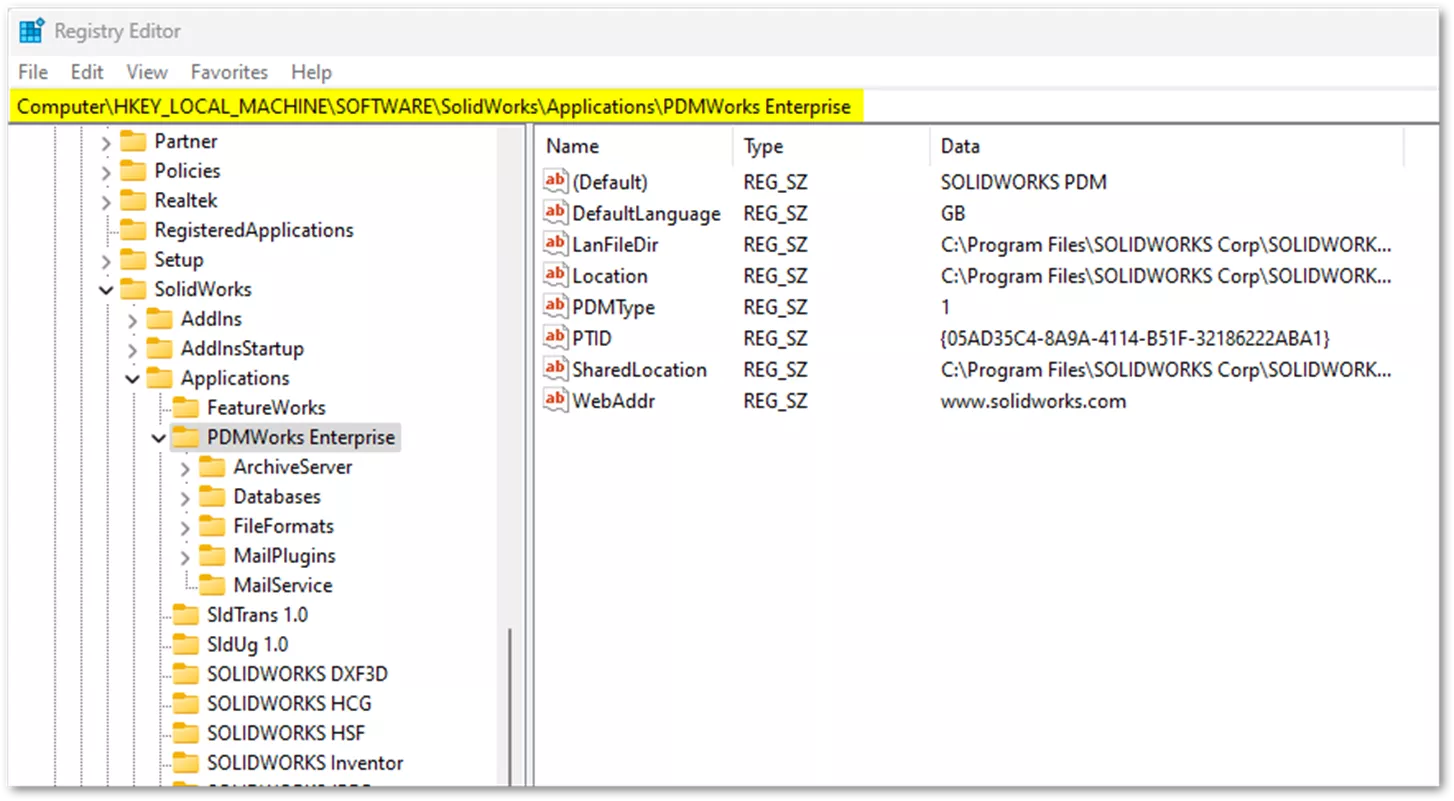
Task: Expand the AddIns key
Action: click(x=132, y=320)
